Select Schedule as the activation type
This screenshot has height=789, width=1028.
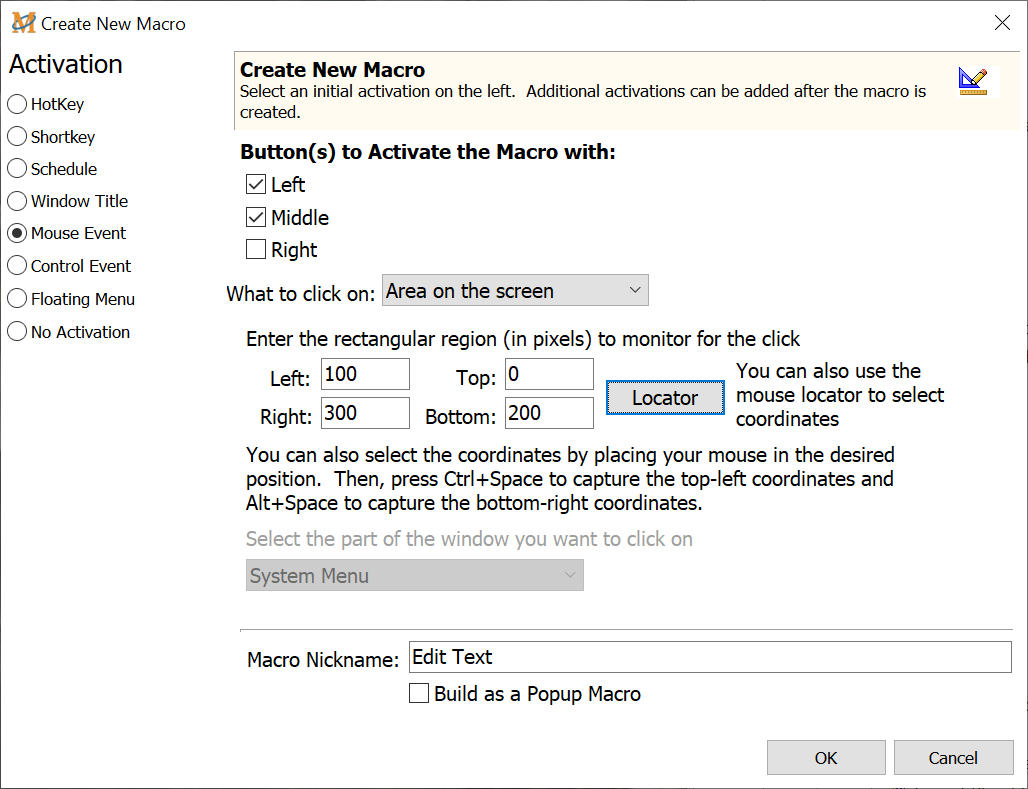click(17, 169)
